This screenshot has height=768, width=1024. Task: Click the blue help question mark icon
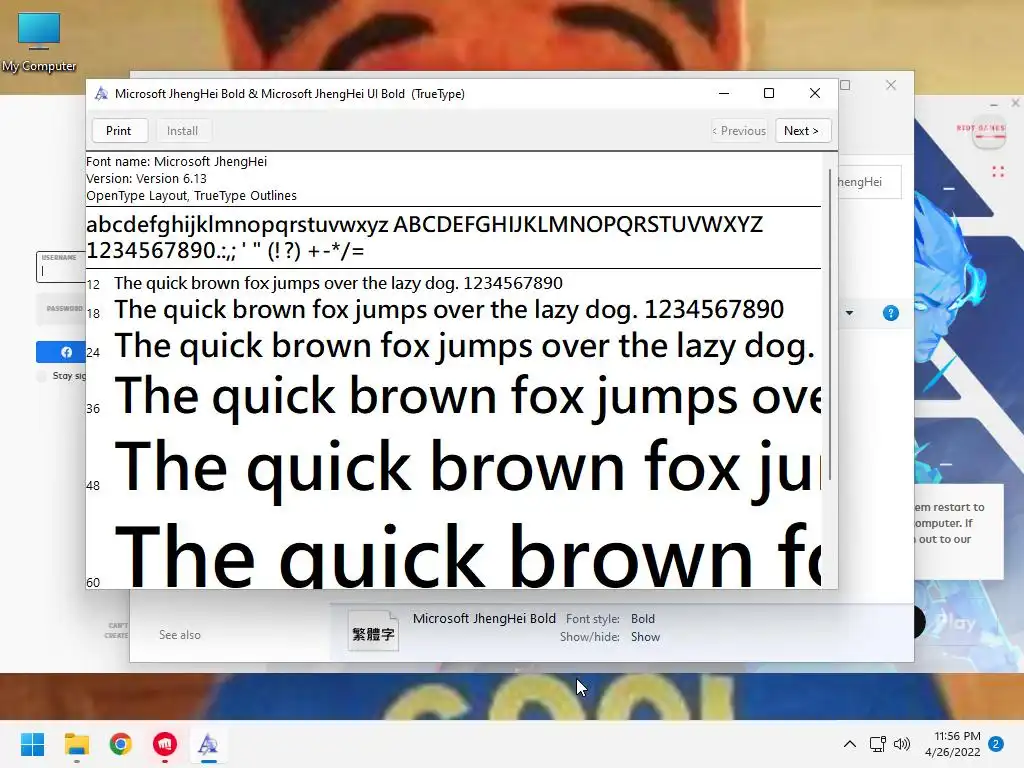tap(890, 313)
